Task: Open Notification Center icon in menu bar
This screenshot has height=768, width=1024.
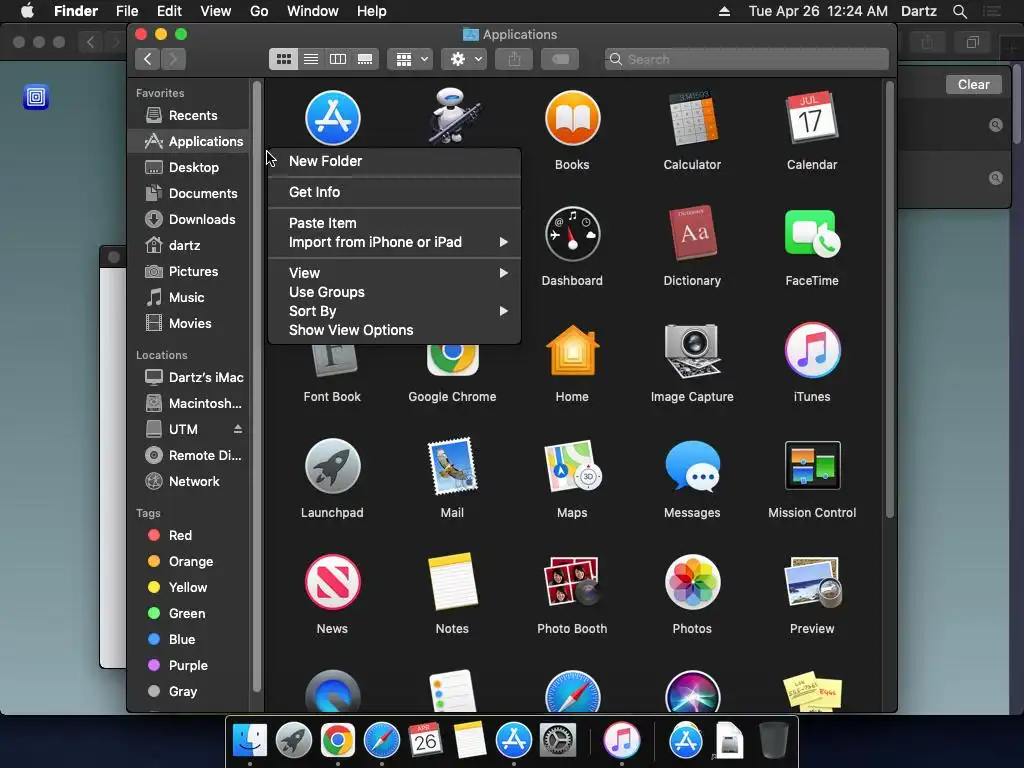Action: pos(992,11)
